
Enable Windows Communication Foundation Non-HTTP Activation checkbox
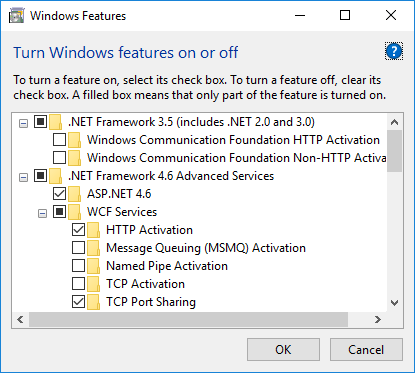coord(59,158)
